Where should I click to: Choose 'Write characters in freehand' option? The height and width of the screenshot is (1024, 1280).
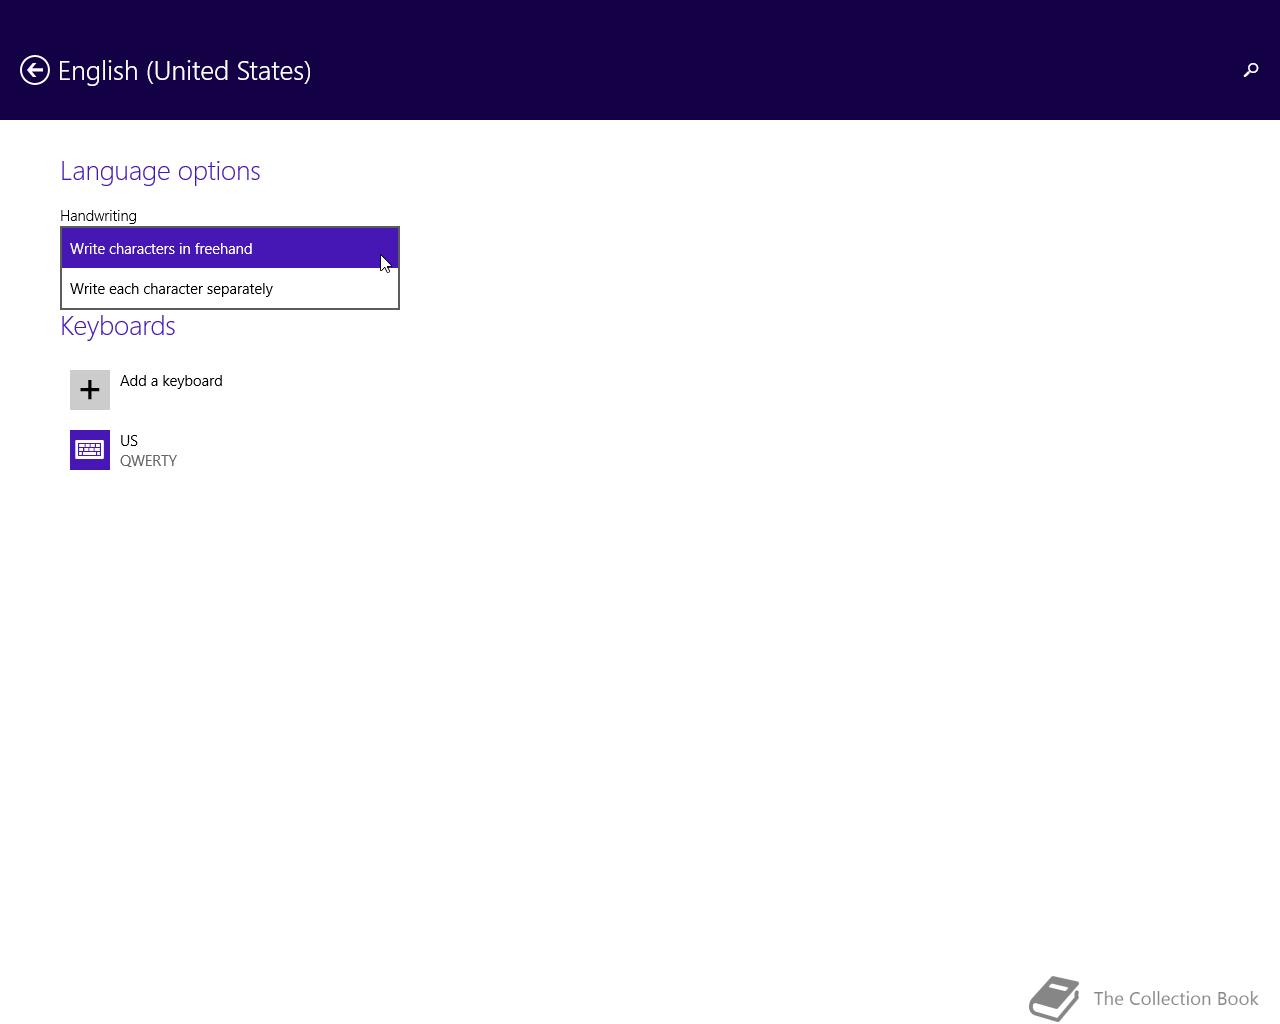point(230,248)
